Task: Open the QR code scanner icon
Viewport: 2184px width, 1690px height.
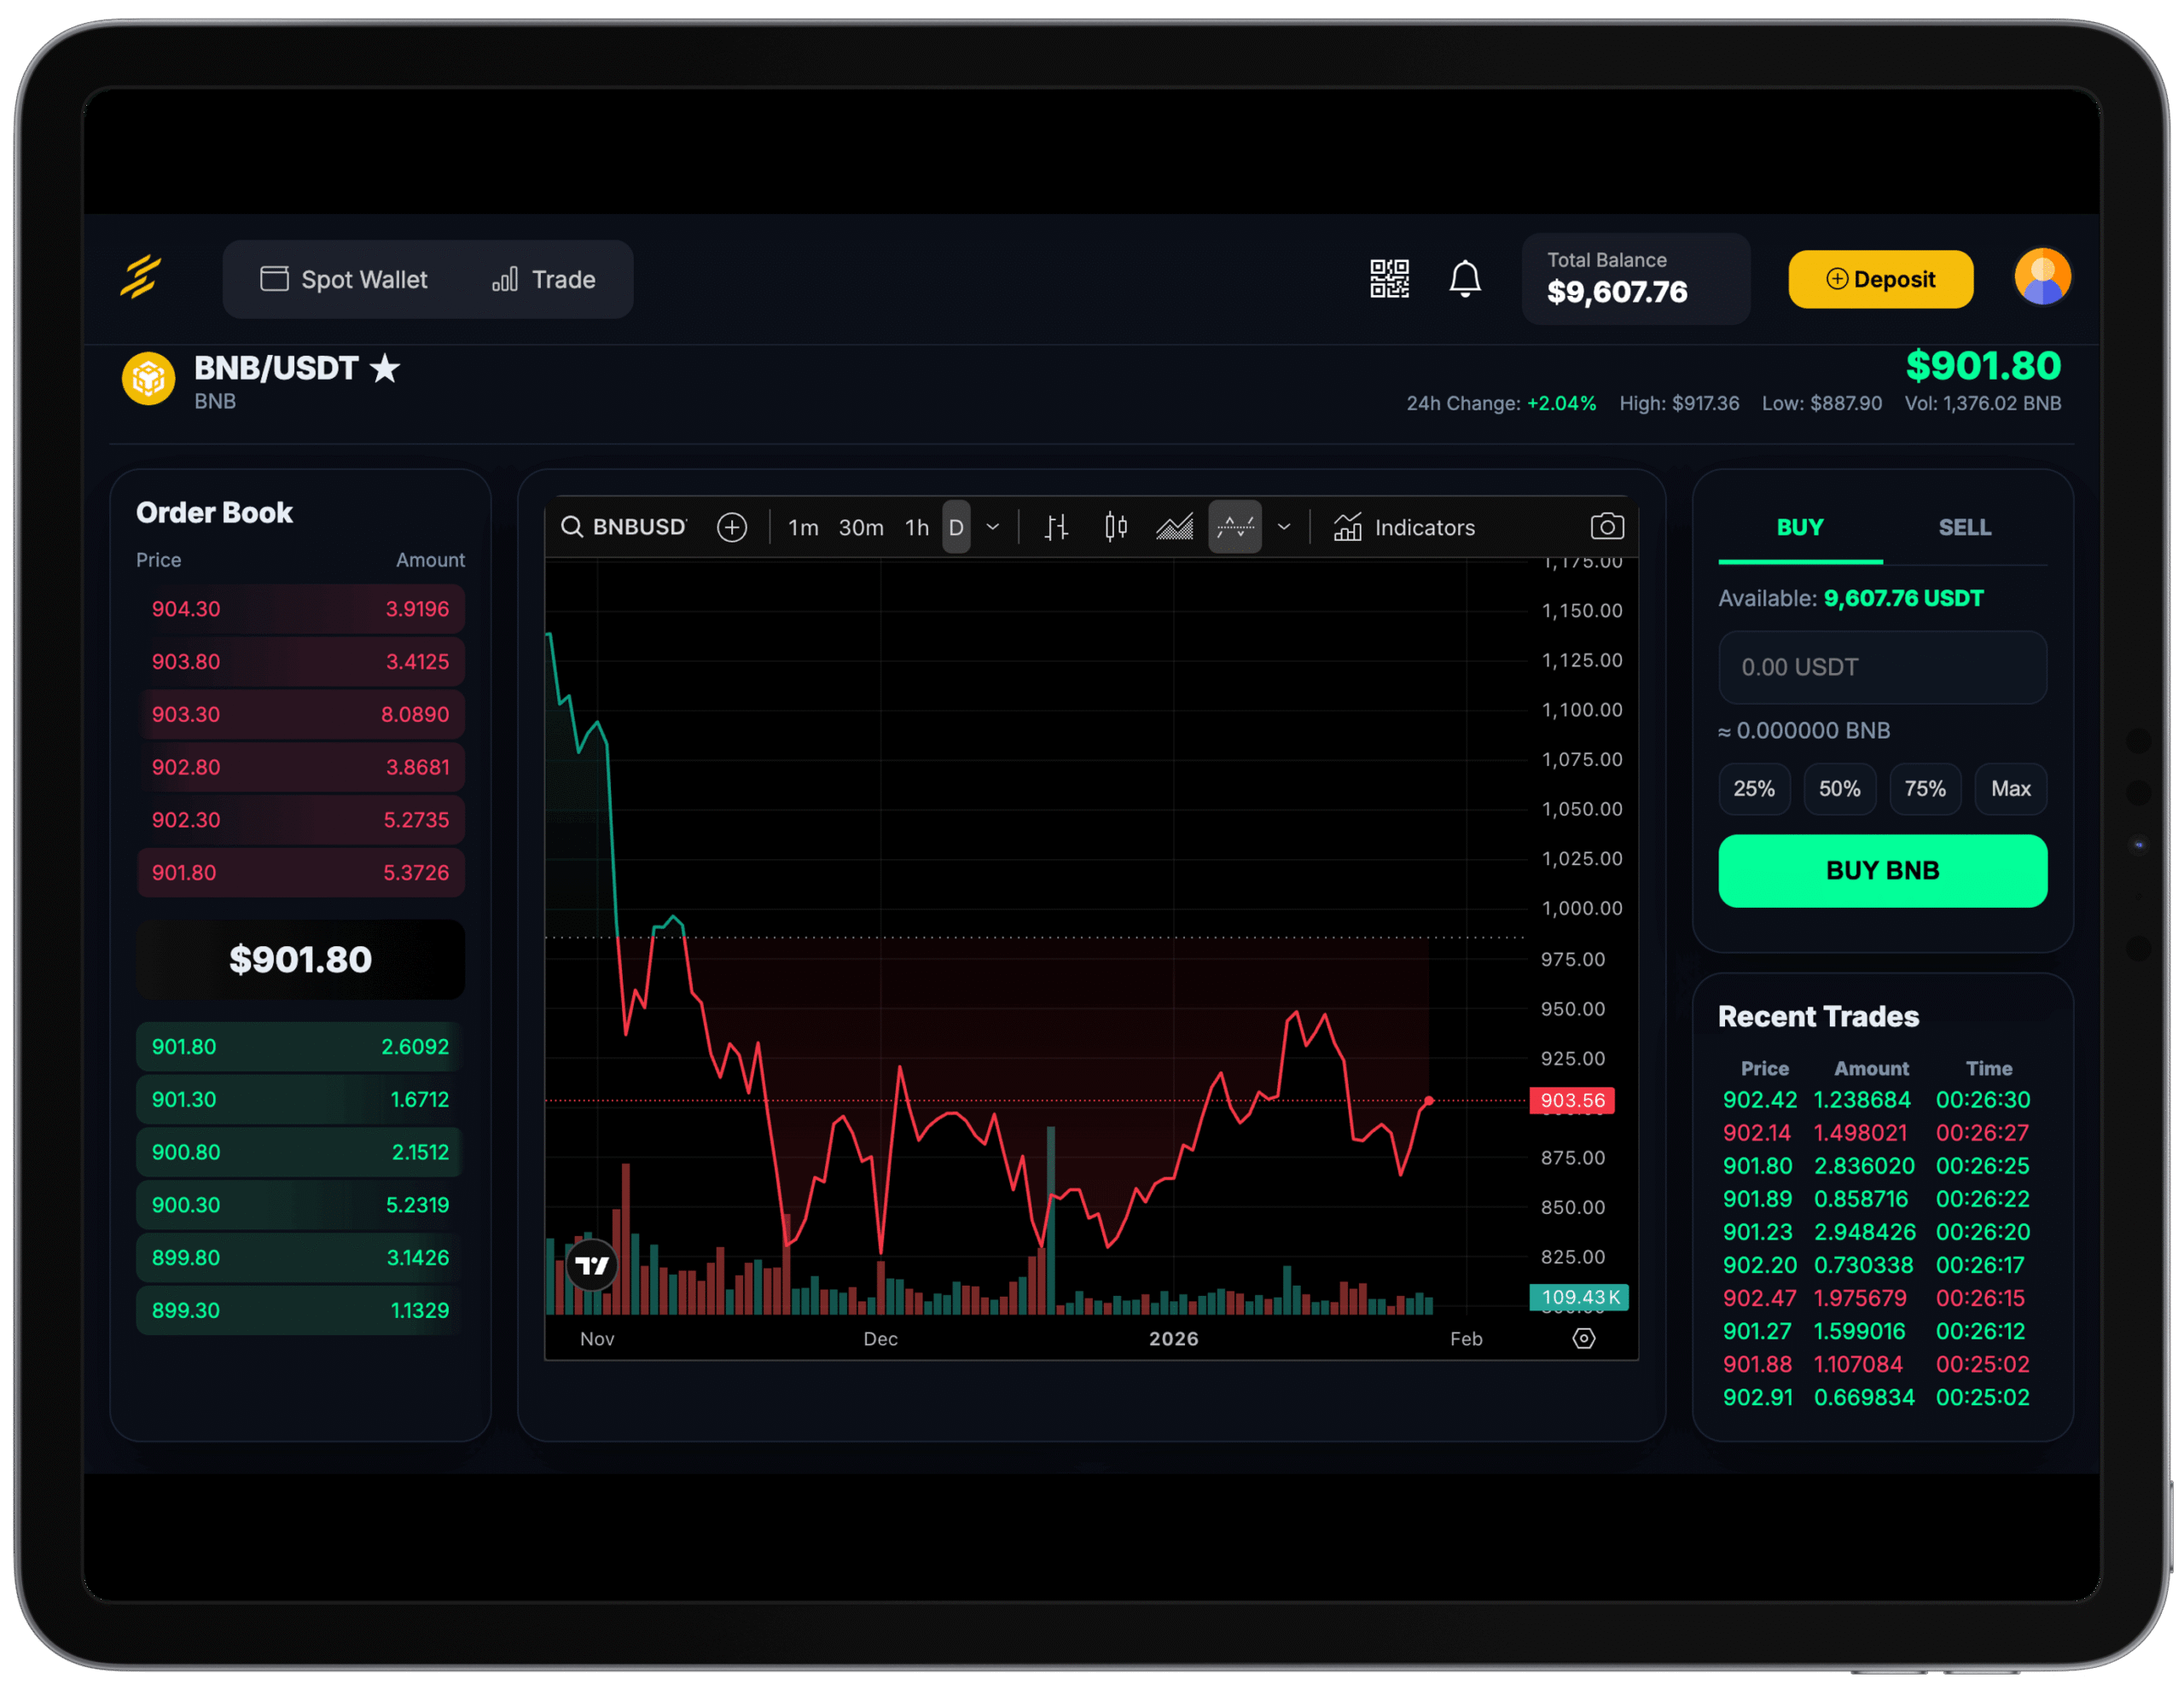Action: tap(1389, 279)
